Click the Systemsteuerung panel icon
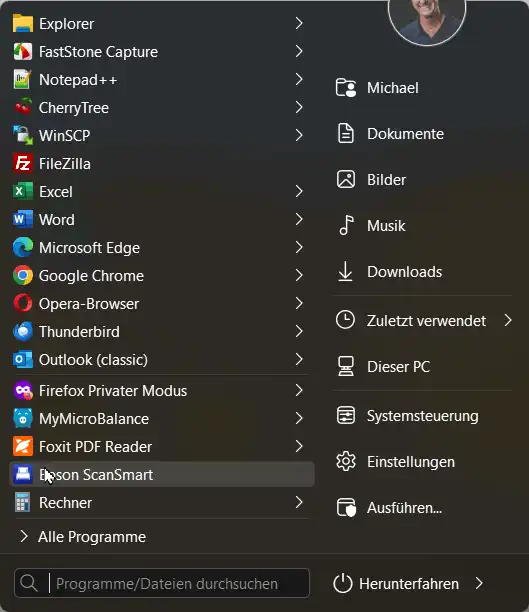 point(346,415)
